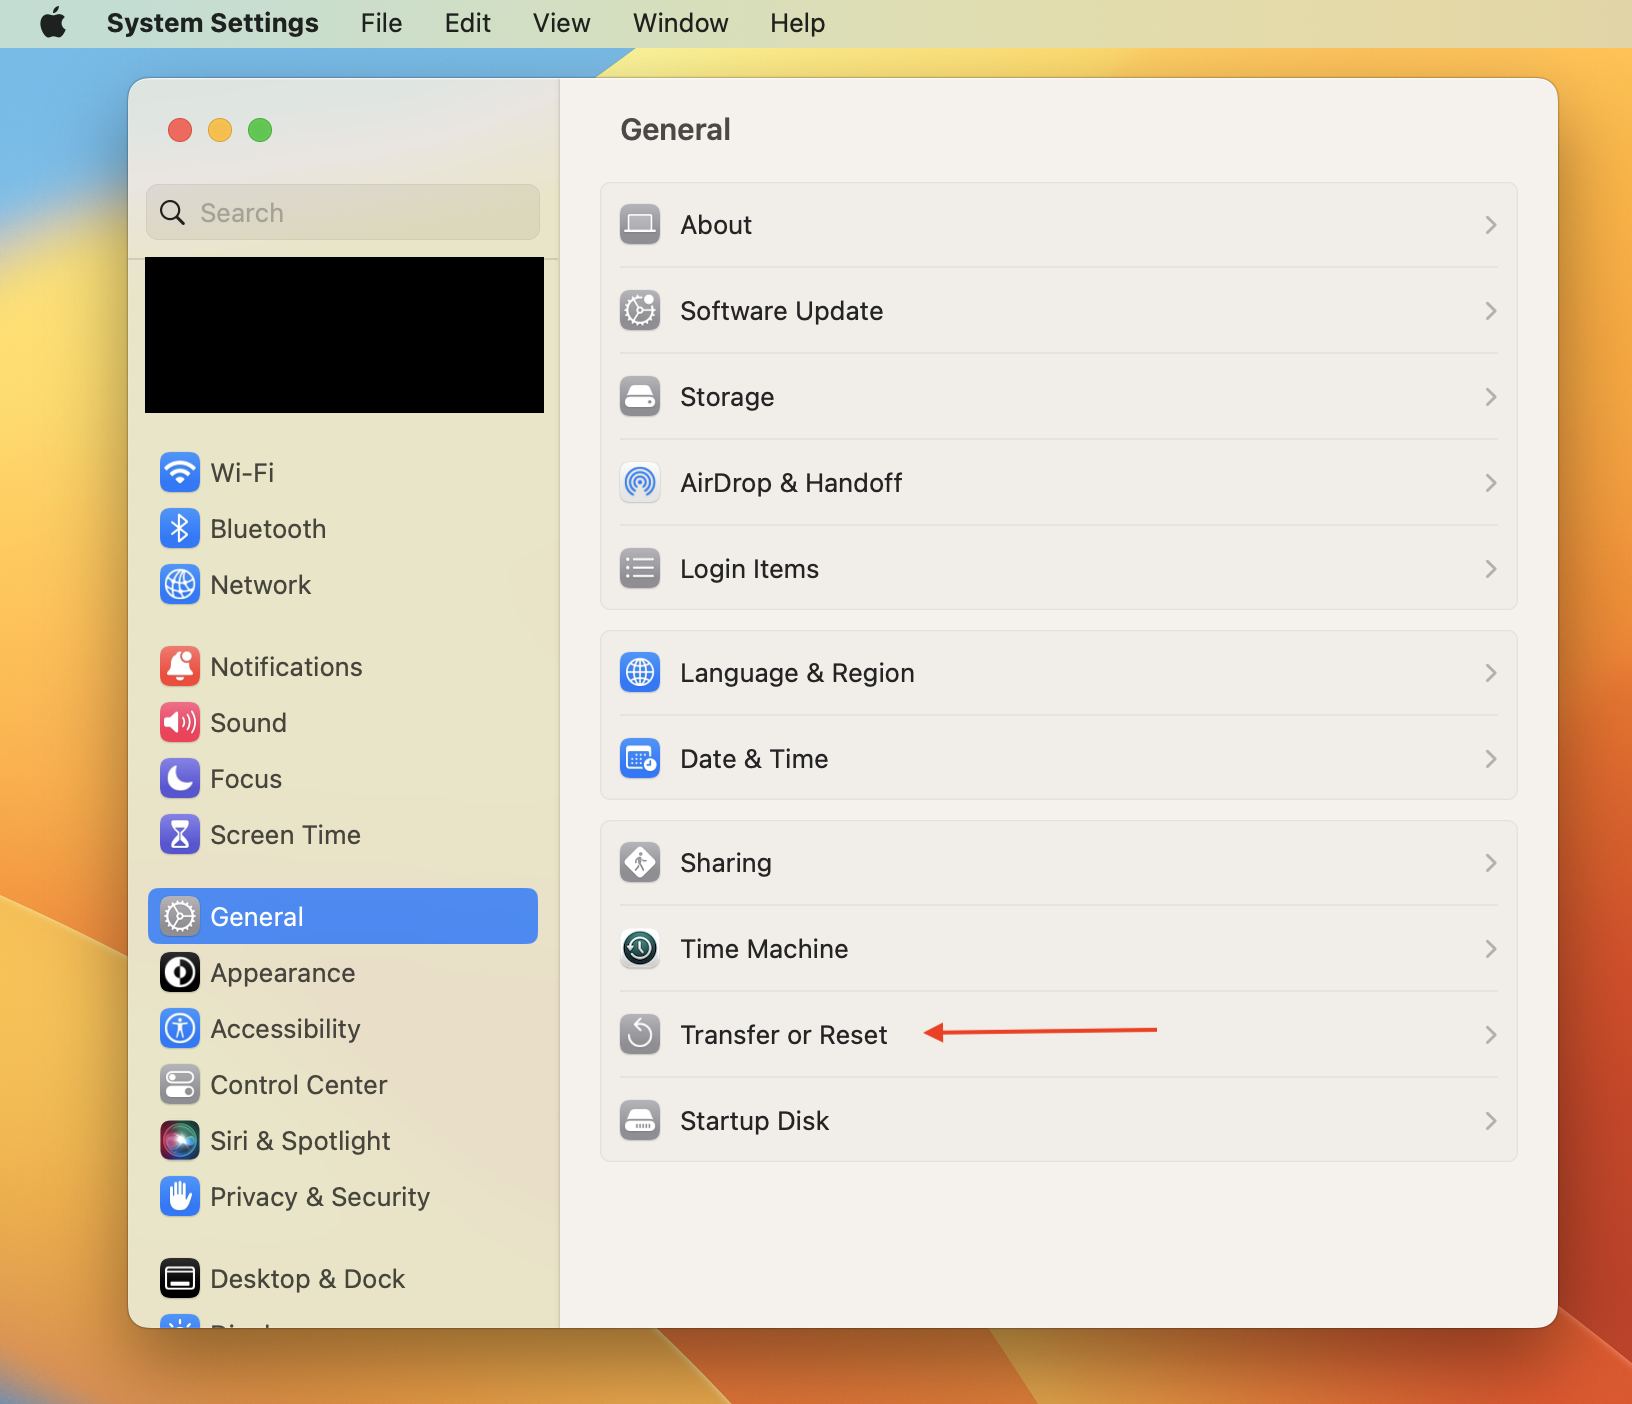Viewport: 1632px width, 1404px height.
Task: Select the Siri & Spotlight label
Action: click(x=300, y=1141)
